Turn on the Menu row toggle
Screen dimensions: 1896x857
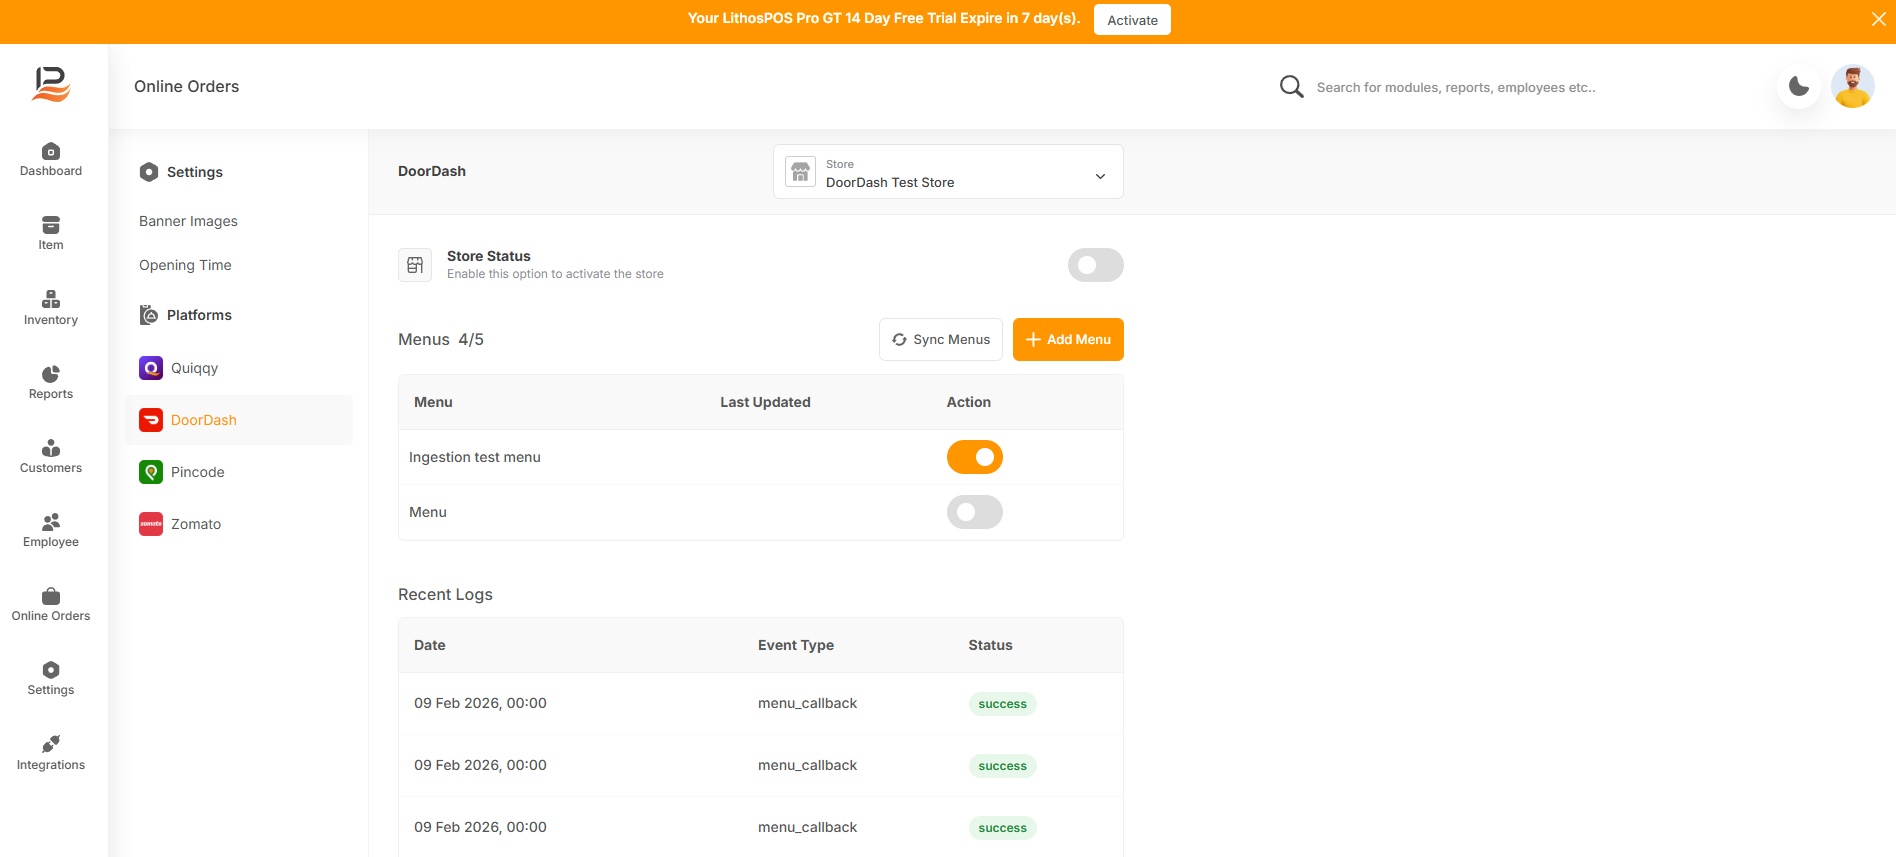(x=974, y=512)
